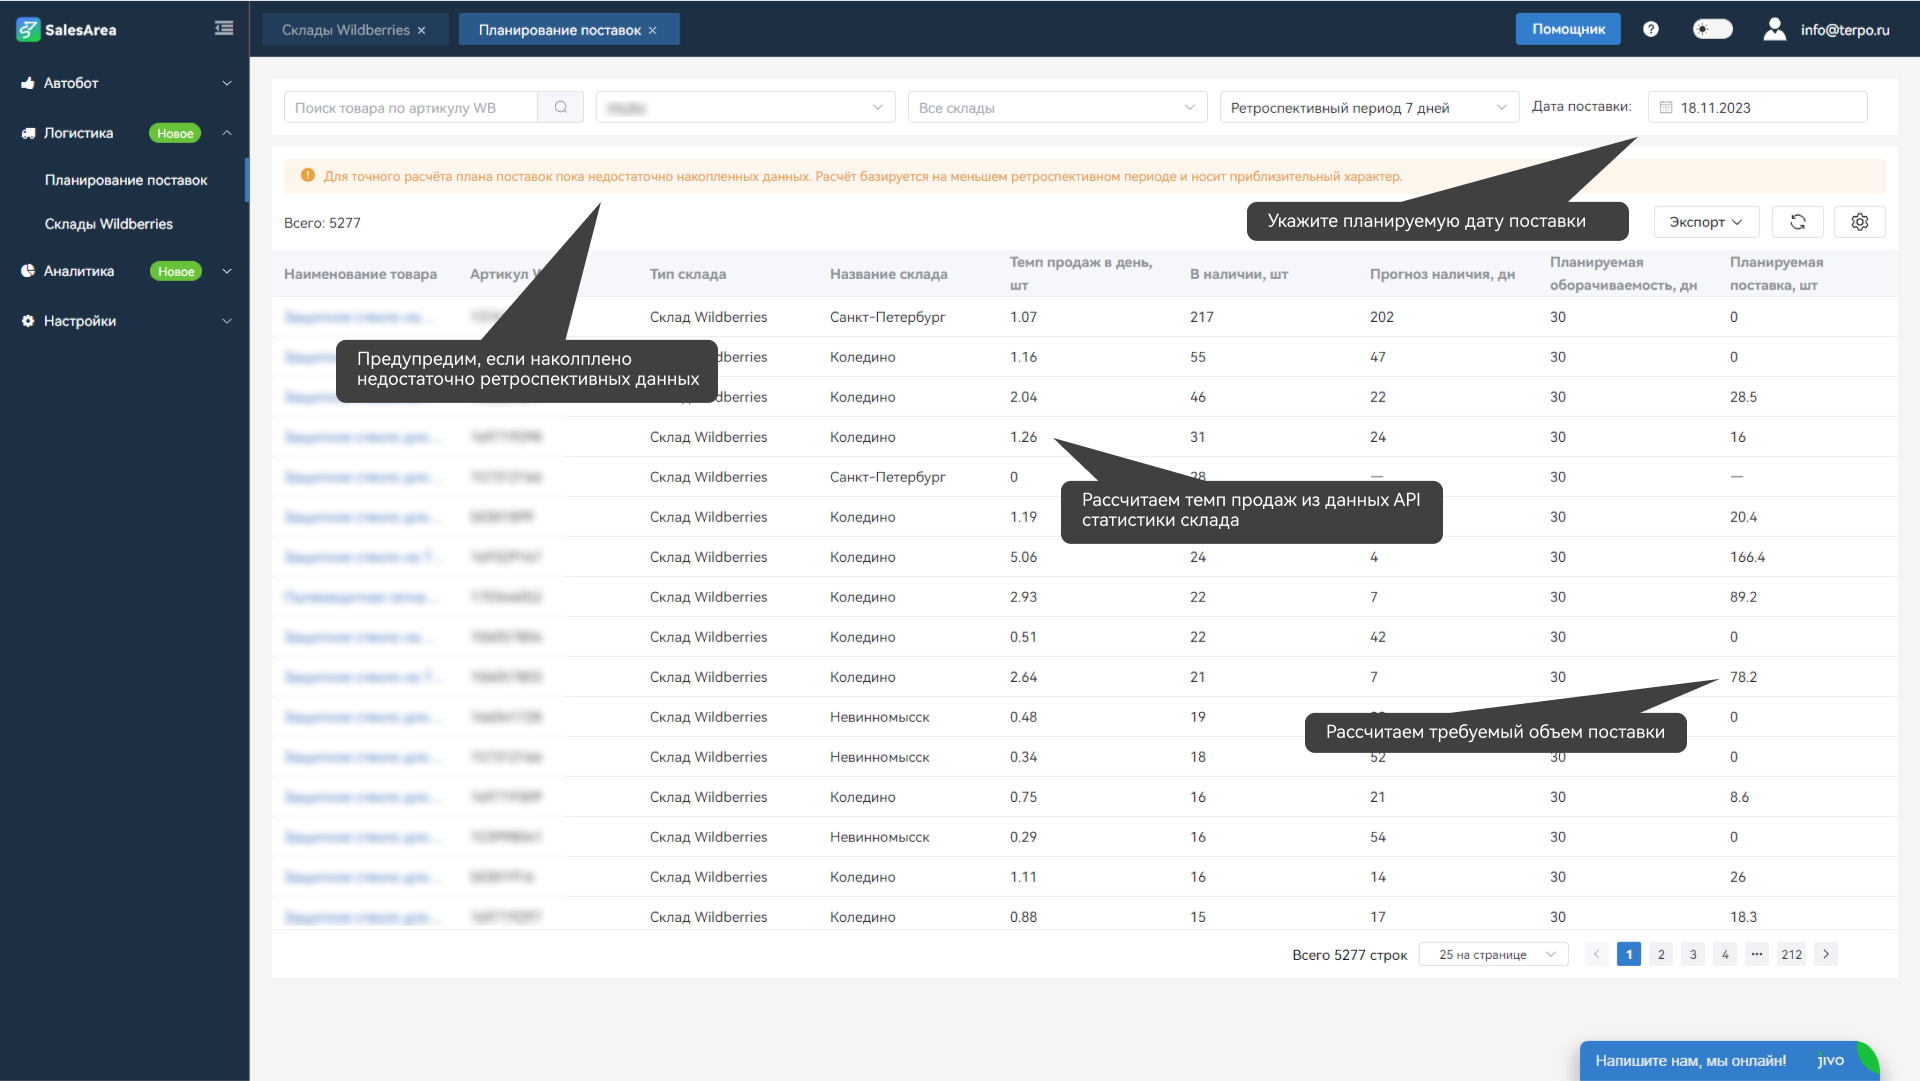Click the calendar icon in date field
This screenshot has width=1920, height=1081.
tap(1666, 107)
